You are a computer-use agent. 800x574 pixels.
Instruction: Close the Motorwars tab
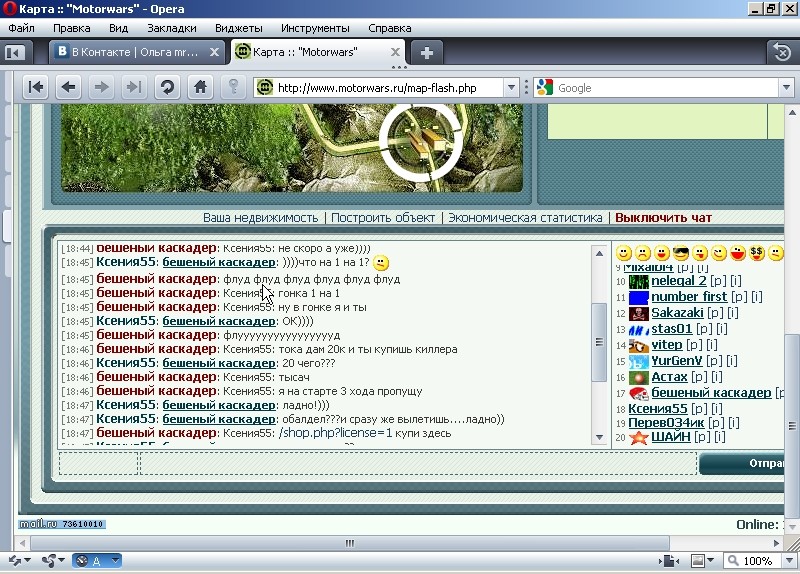pos(395,52)
